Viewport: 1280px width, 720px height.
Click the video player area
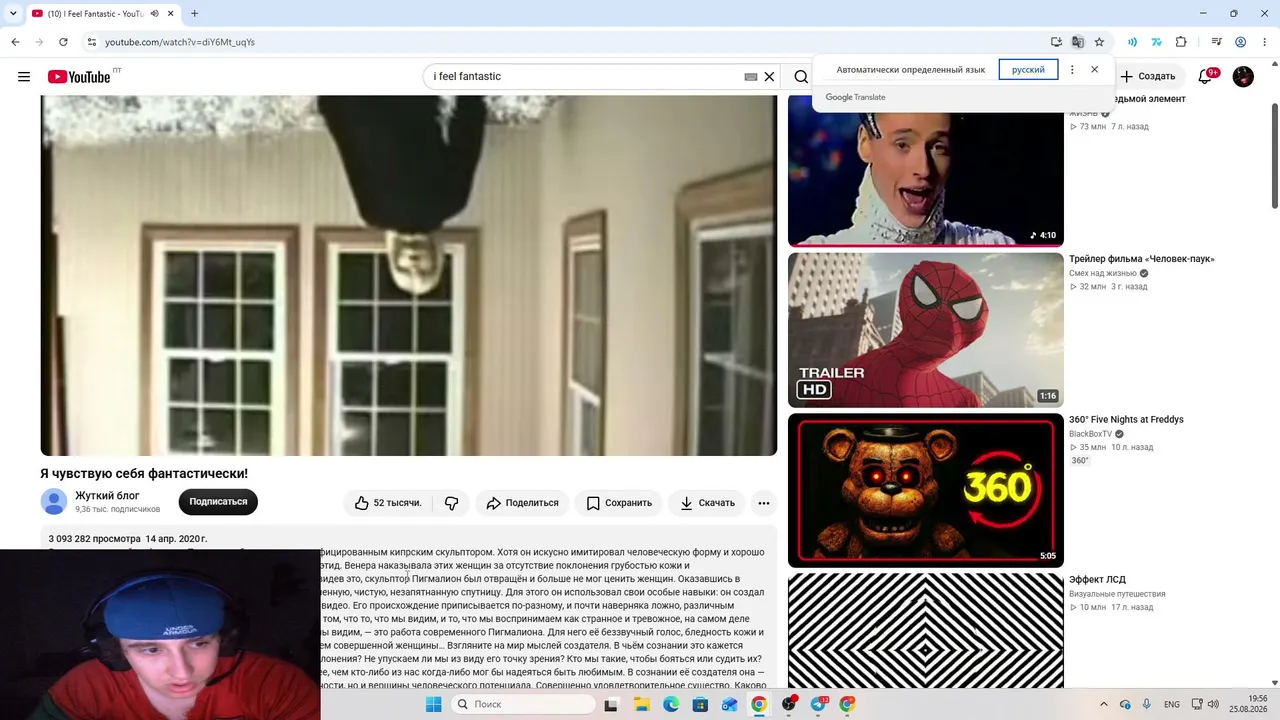click(x=408, y=276)
